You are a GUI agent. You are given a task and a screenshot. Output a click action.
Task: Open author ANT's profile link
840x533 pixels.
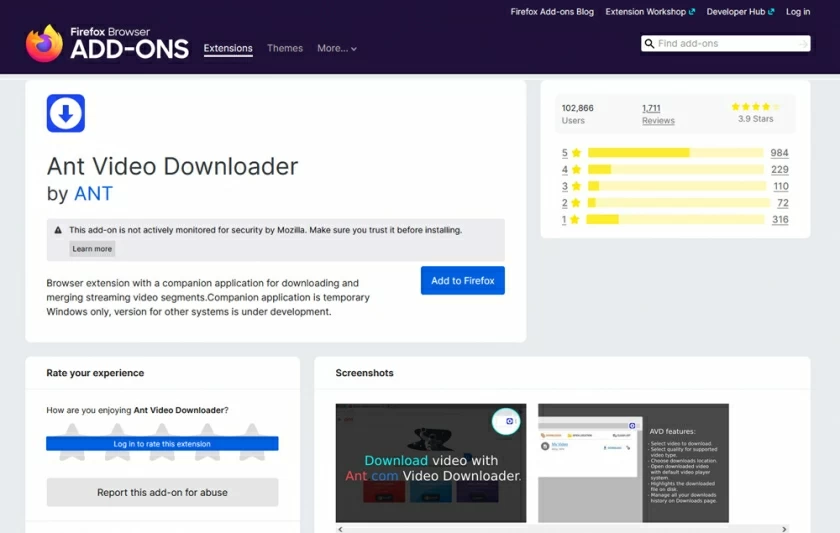(93, 193)
